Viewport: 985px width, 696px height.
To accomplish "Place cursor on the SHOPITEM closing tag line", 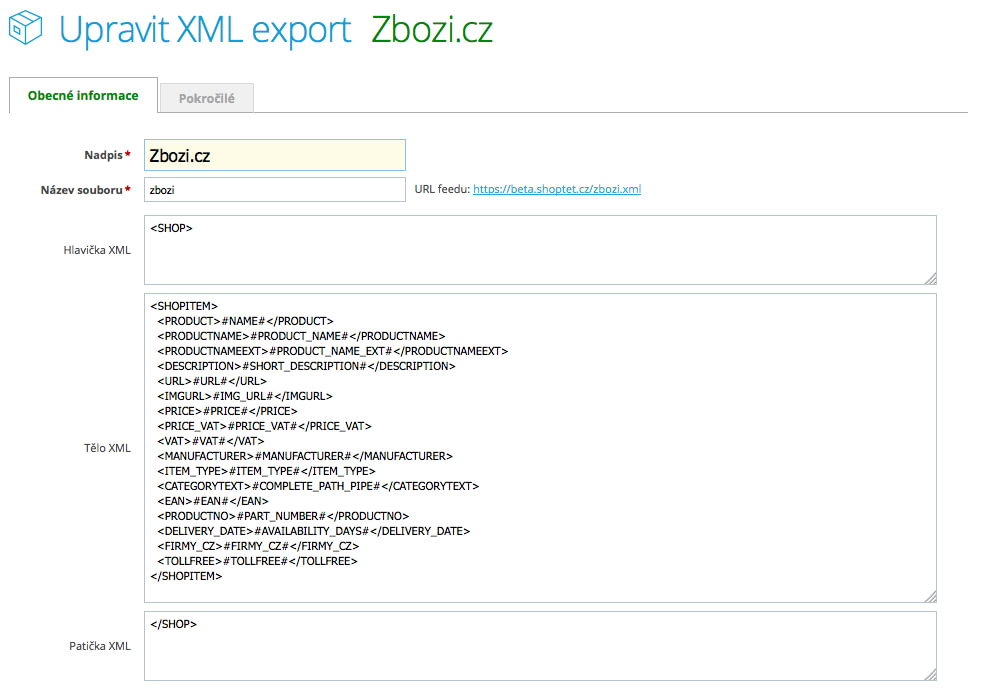I will (186, 576).
